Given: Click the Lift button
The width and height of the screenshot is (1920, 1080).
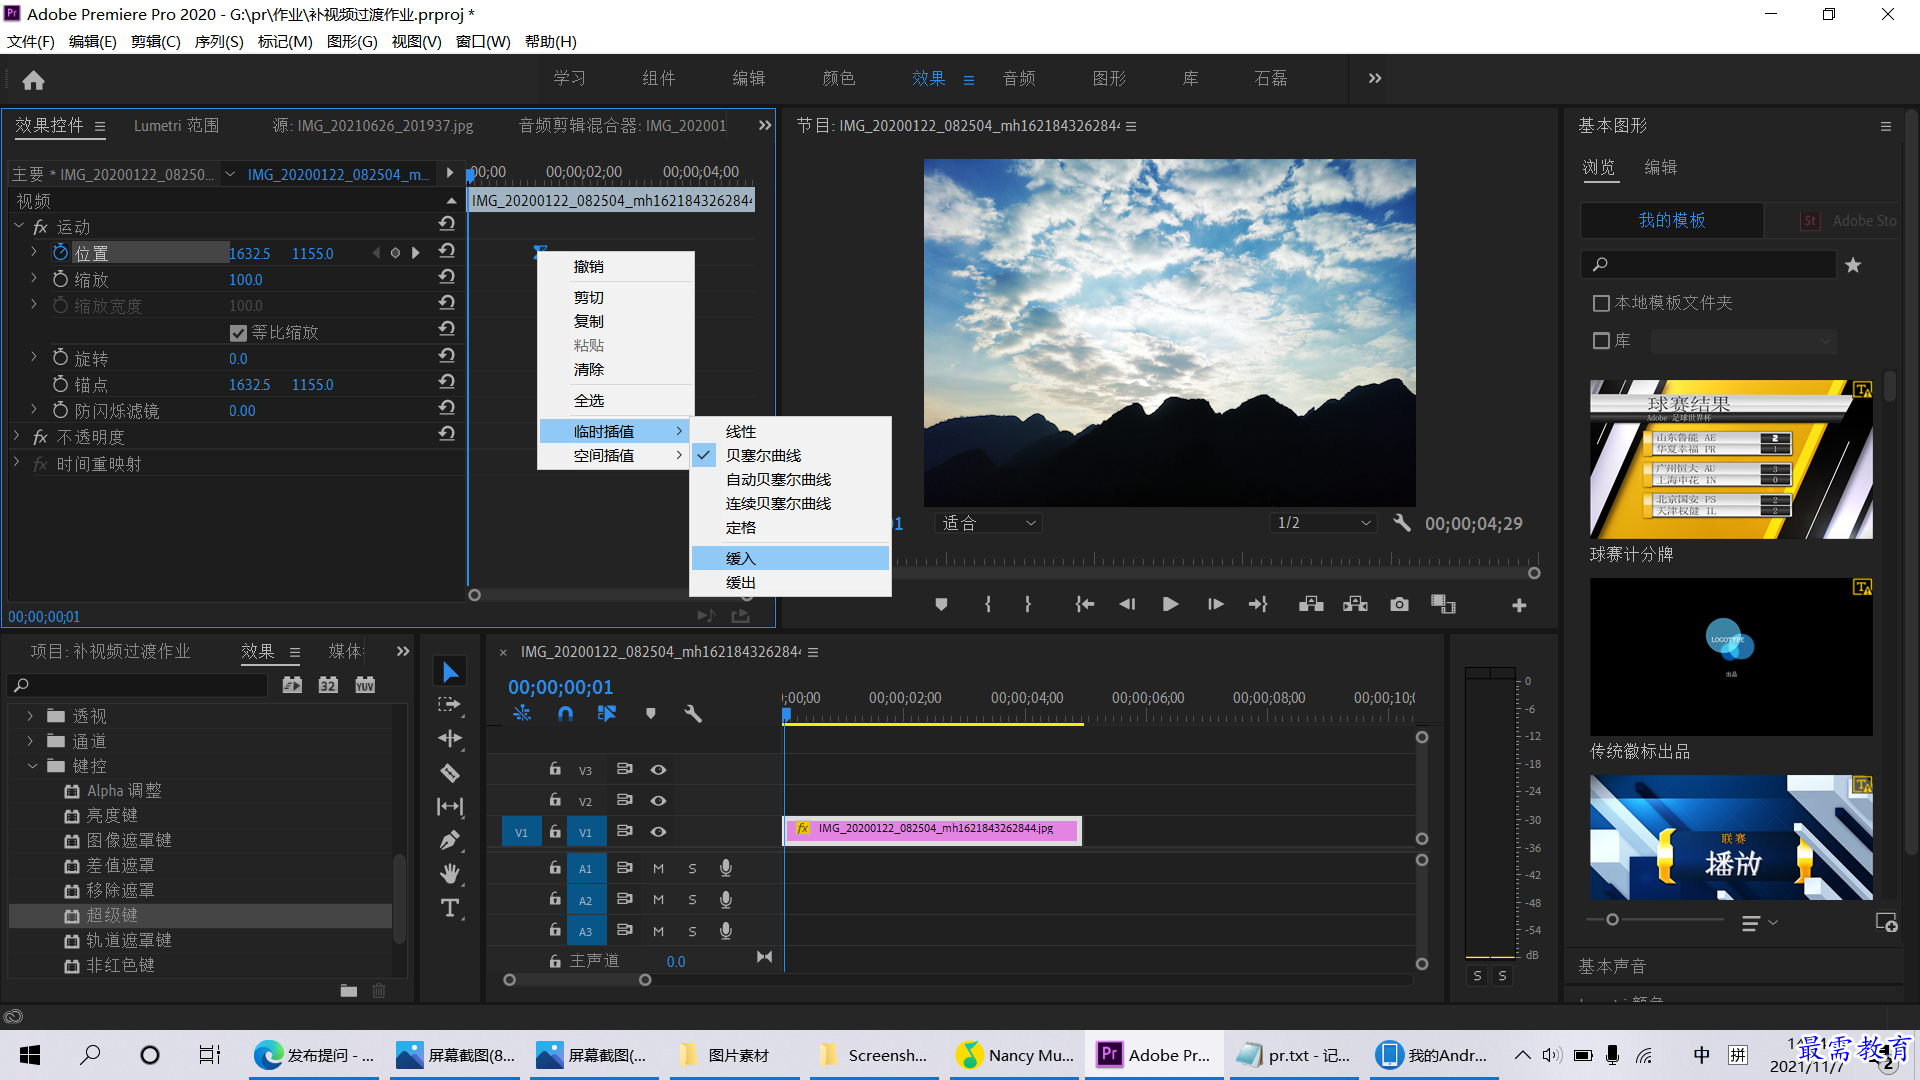Looking at the screenshot, I should point(1311,604).
